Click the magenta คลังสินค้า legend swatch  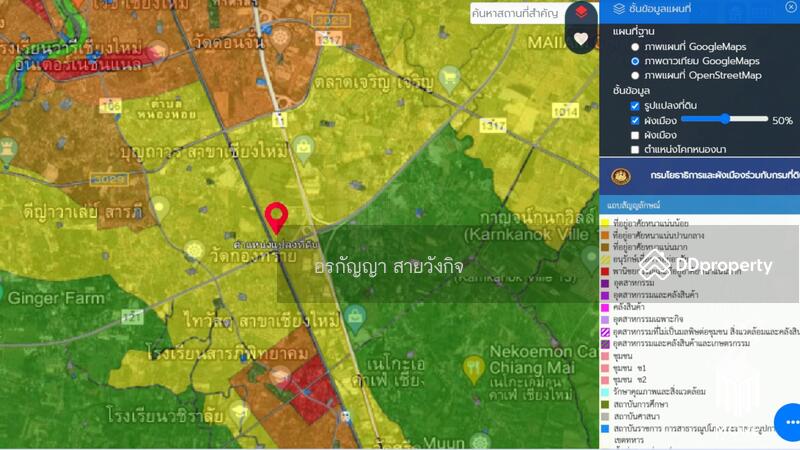point(605,307)
